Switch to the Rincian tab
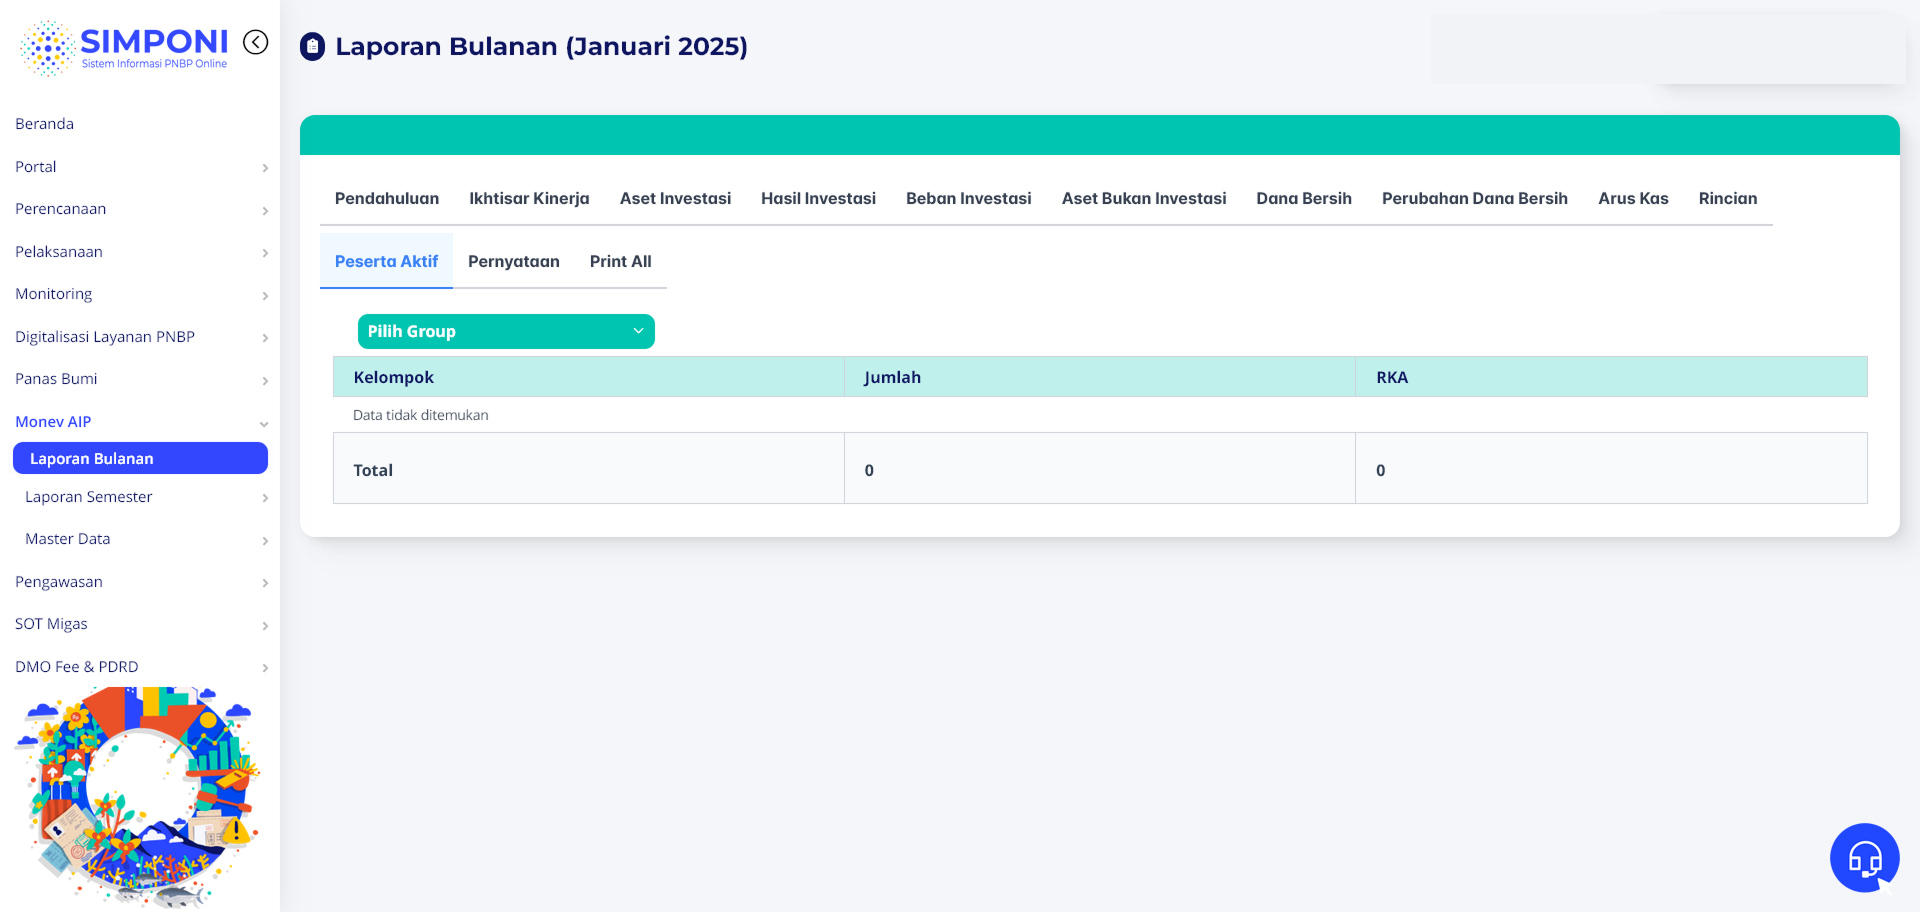 pos(1728,198)
